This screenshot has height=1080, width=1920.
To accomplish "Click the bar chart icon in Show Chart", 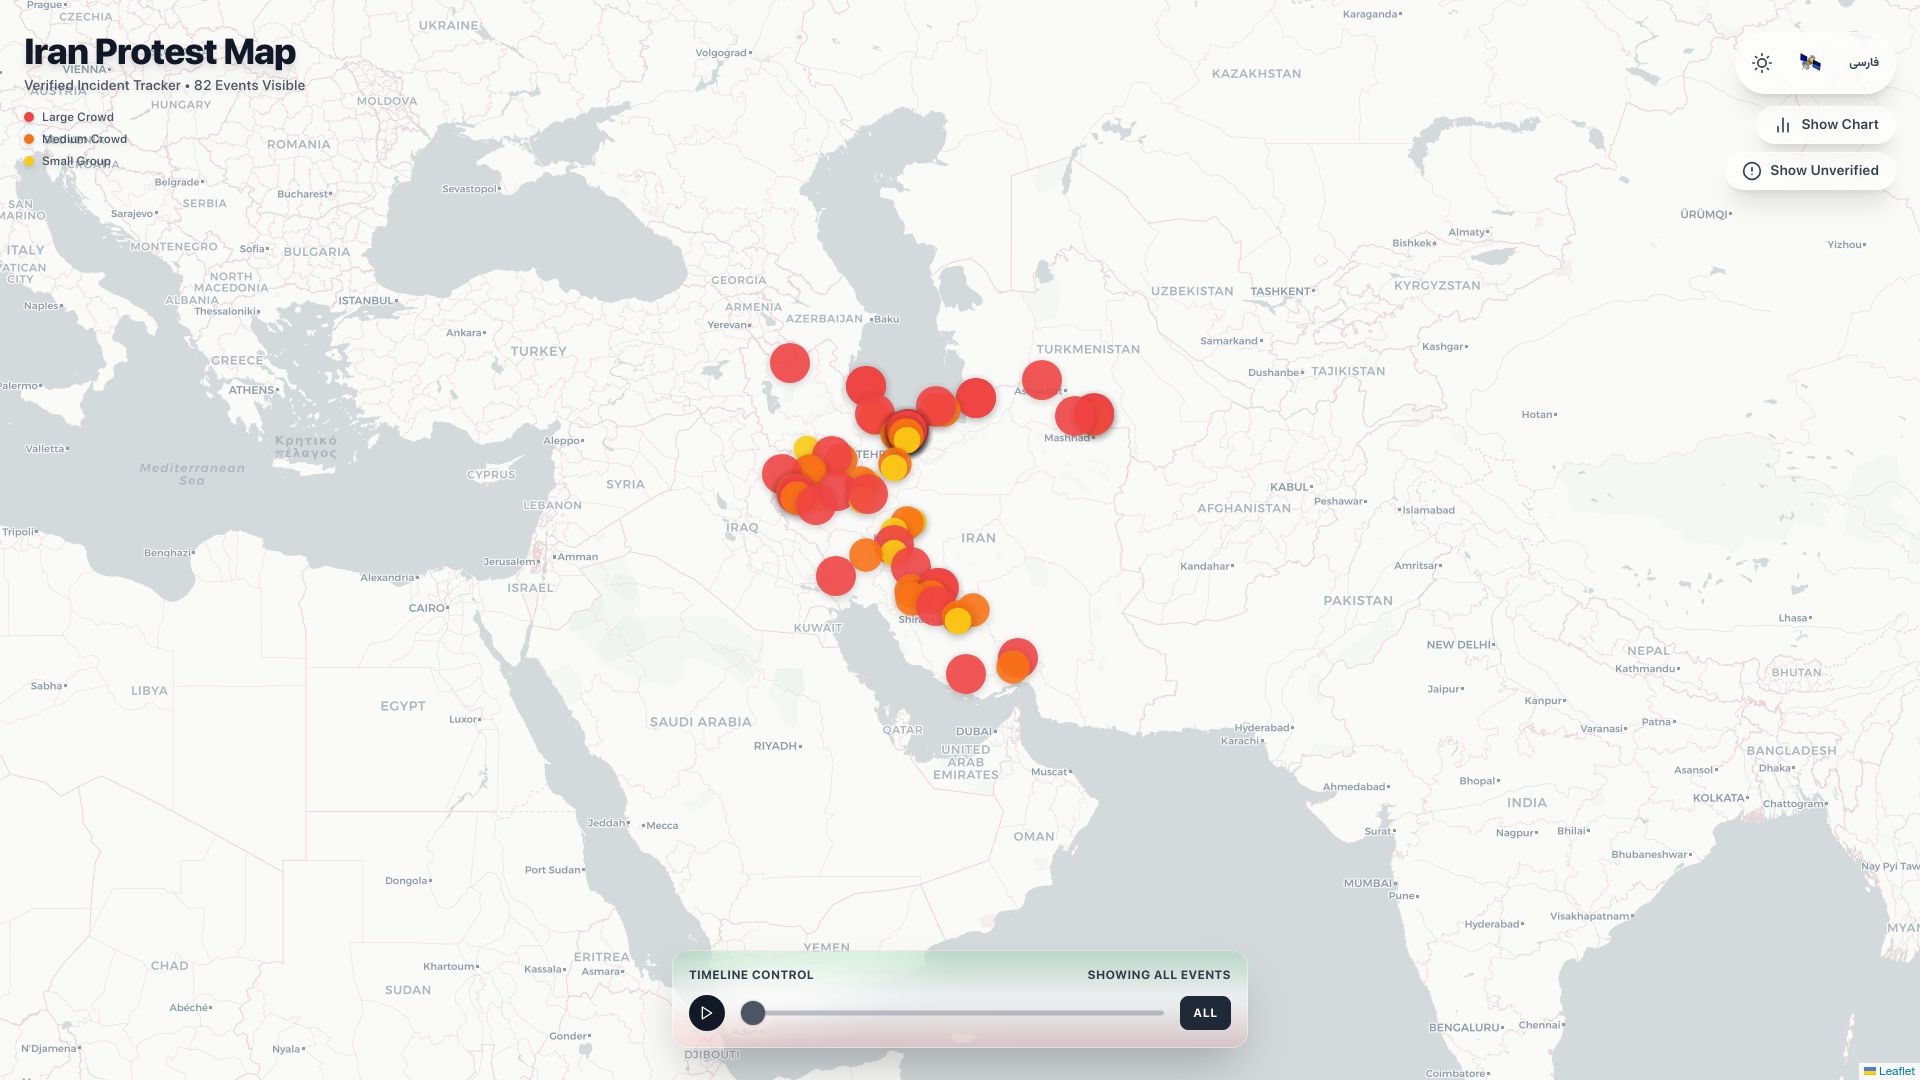I will tap(1783, 125).
